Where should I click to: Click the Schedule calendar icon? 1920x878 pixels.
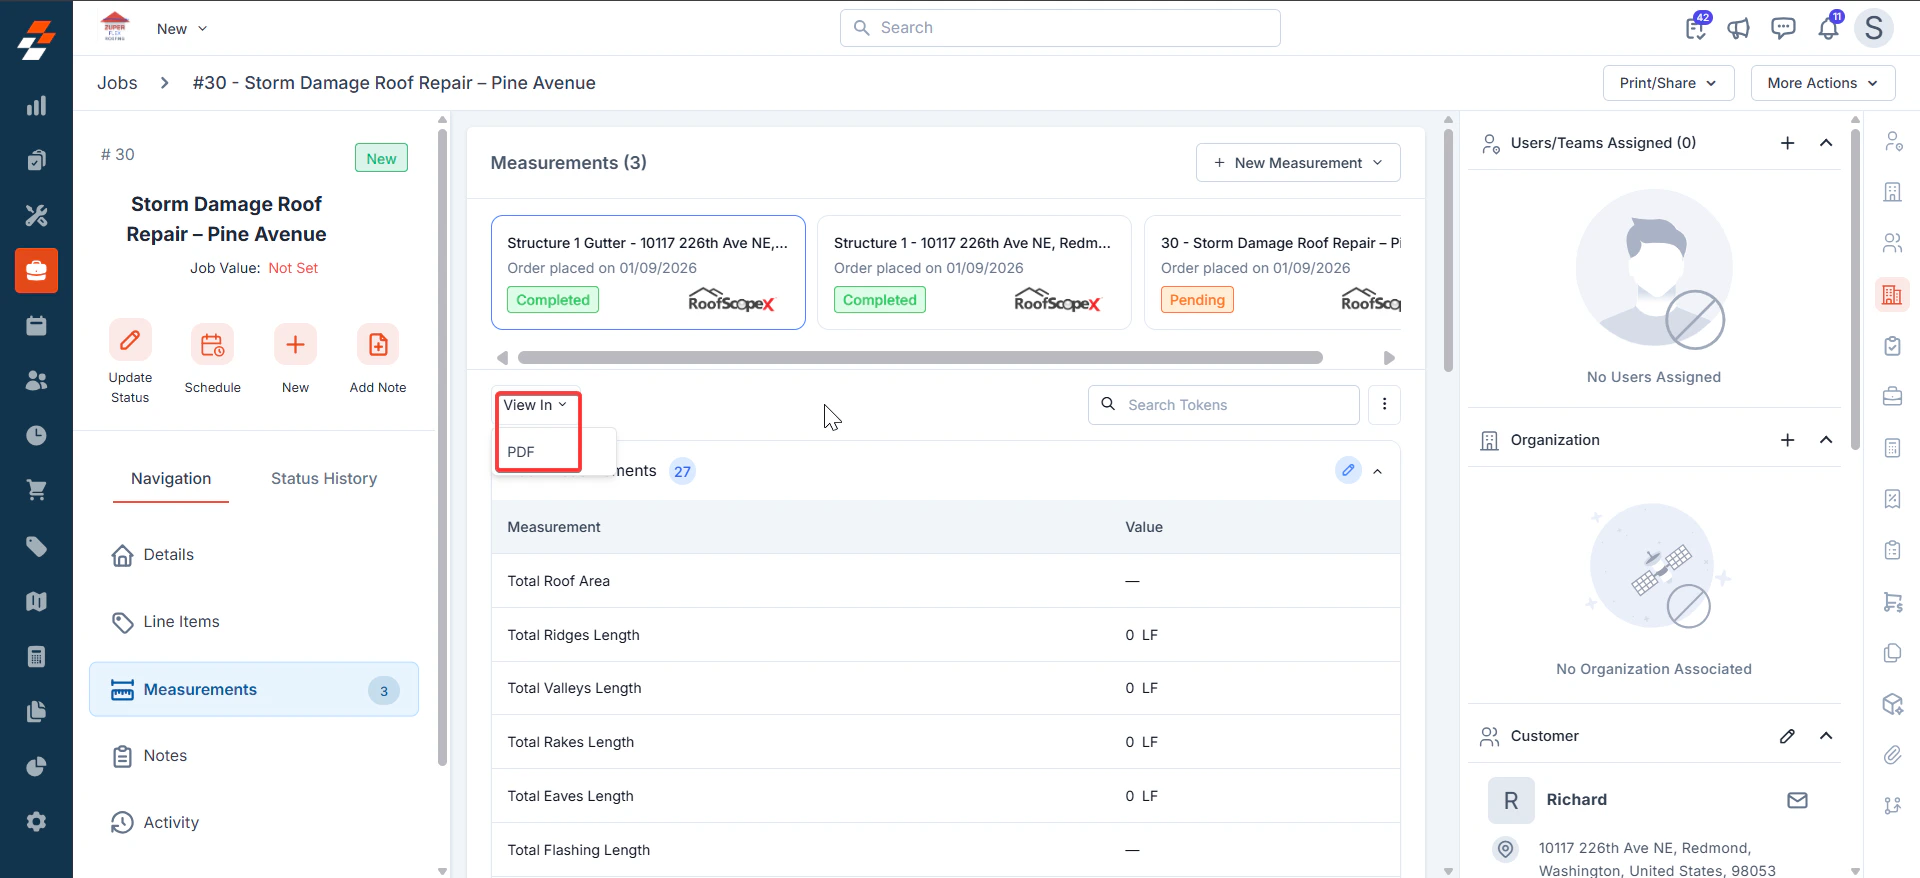[212, 345]
